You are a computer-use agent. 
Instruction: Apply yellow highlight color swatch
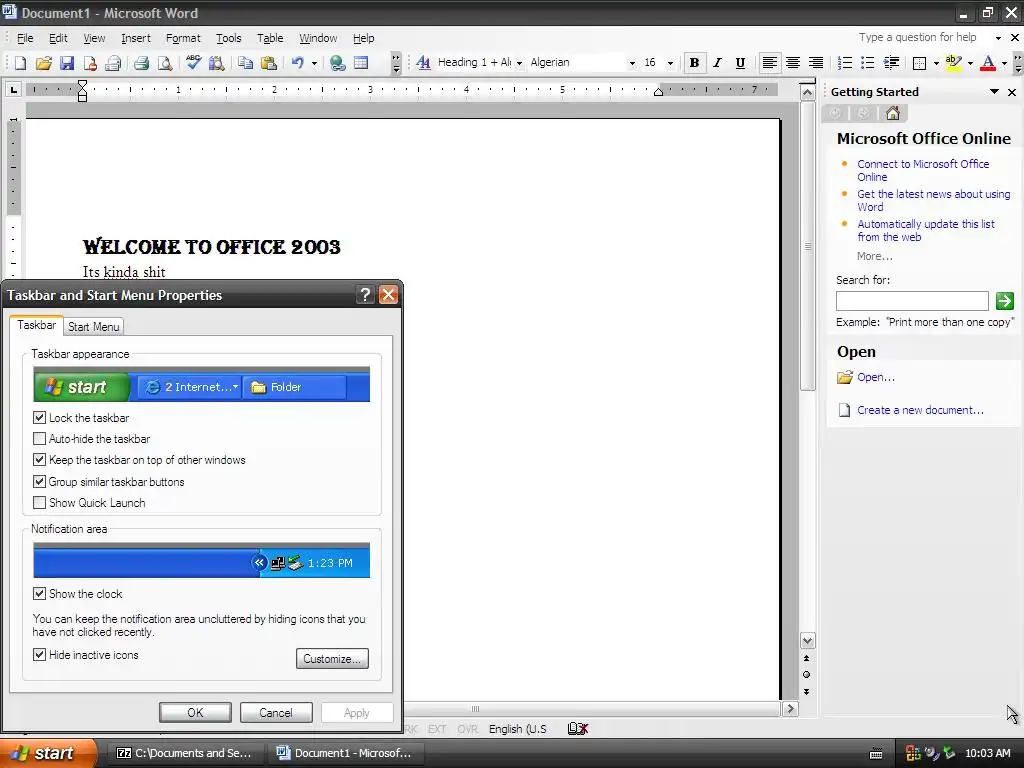coord(953,63)
